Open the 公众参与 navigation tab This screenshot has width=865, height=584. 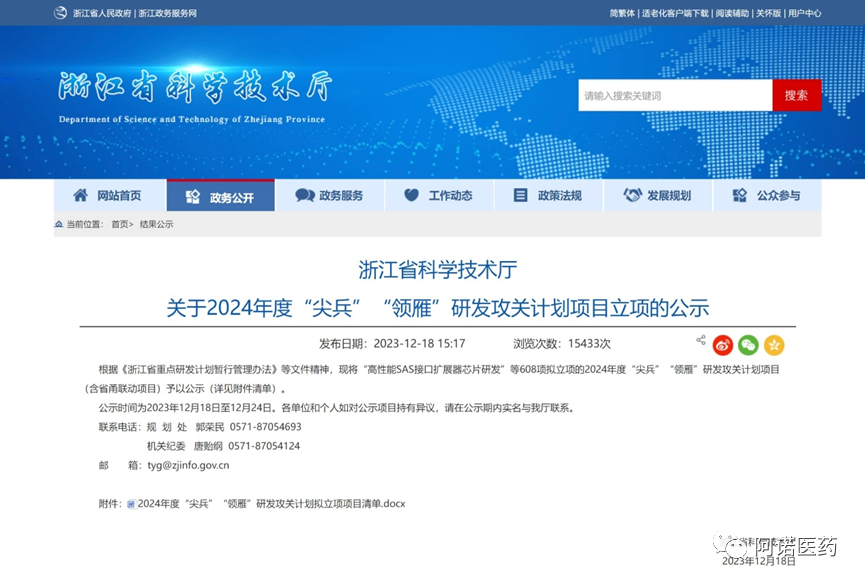click(x=766, y=196)
